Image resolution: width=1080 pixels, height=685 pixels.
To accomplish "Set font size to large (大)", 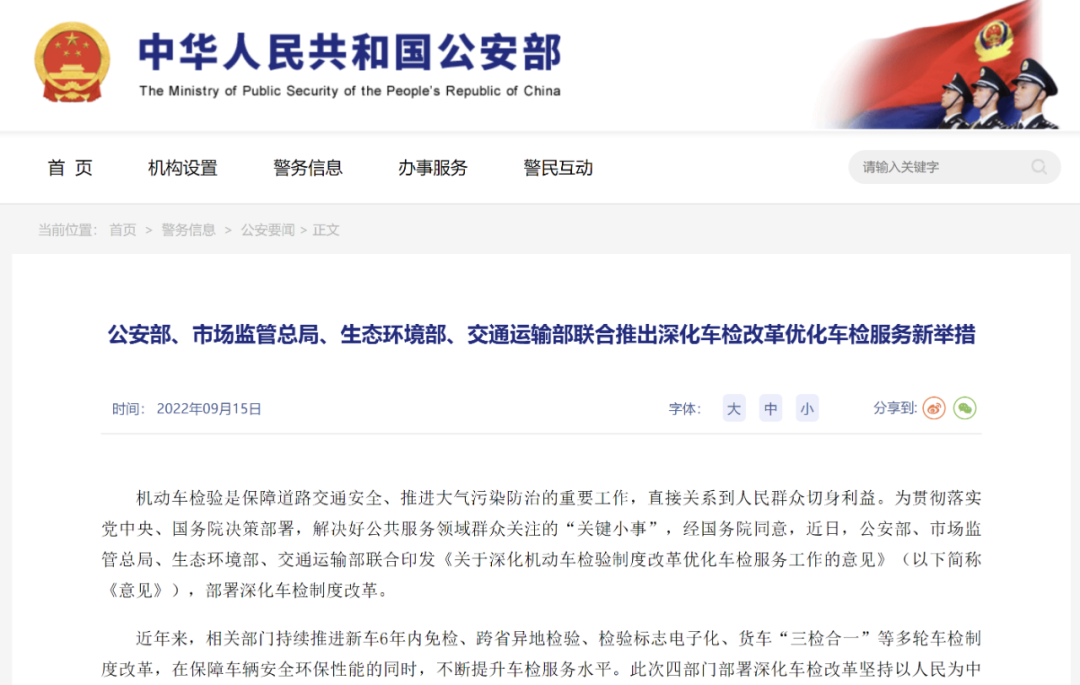I will (734, 408).
